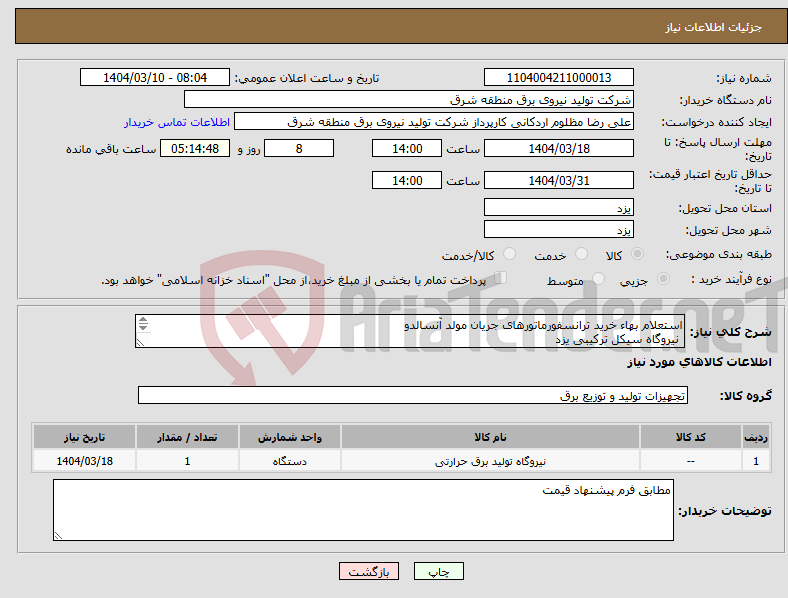Click the بازگشت back button

369,571
